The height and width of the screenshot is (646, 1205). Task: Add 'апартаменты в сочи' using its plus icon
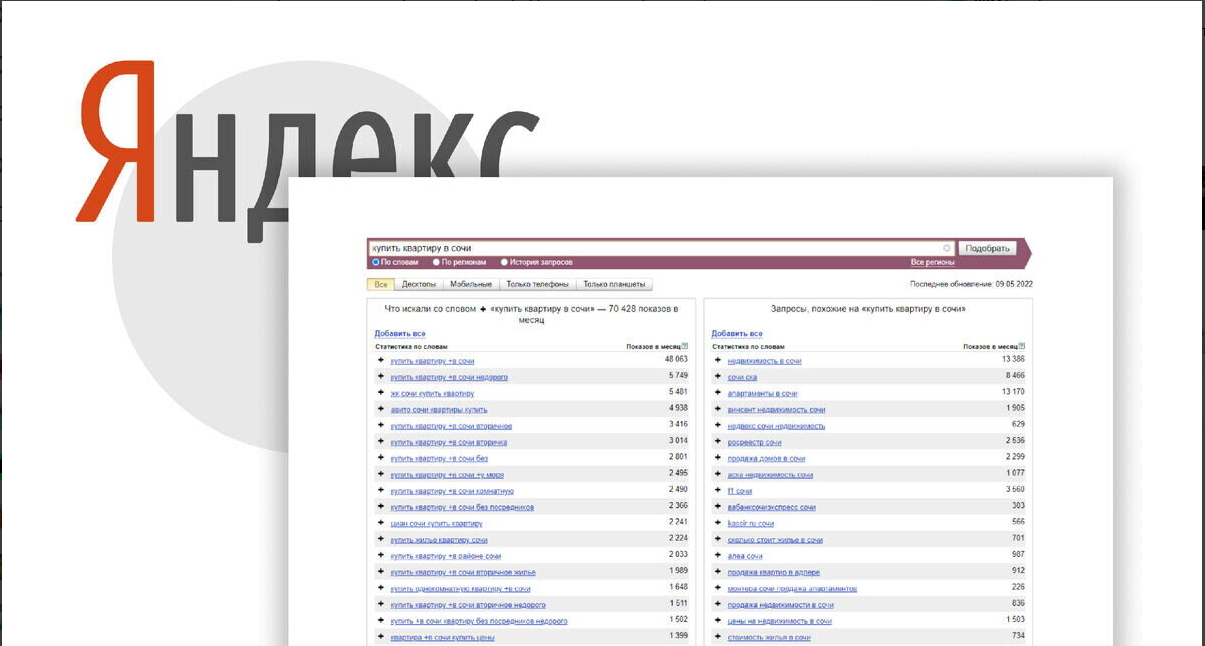click(x=718, y=393)
